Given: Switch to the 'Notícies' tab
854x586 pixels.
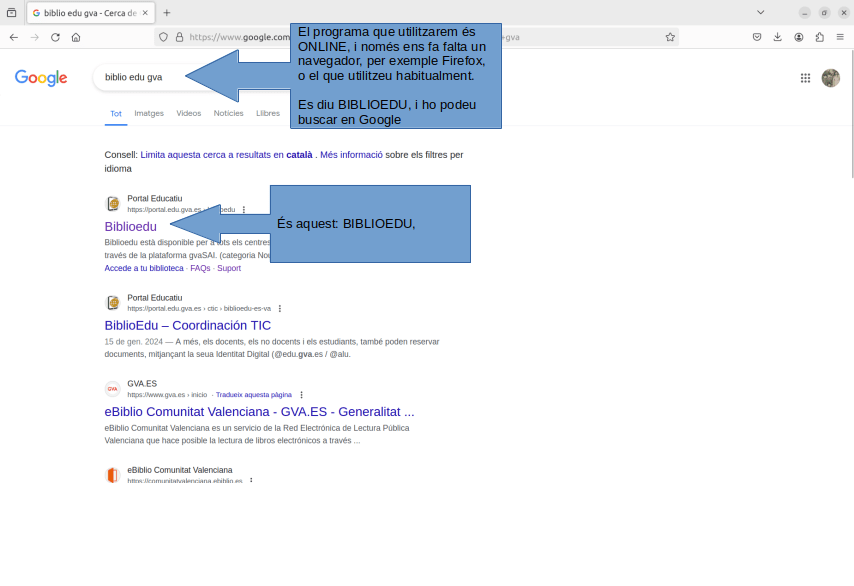Looking at the screenshot, I should [228, 113].
